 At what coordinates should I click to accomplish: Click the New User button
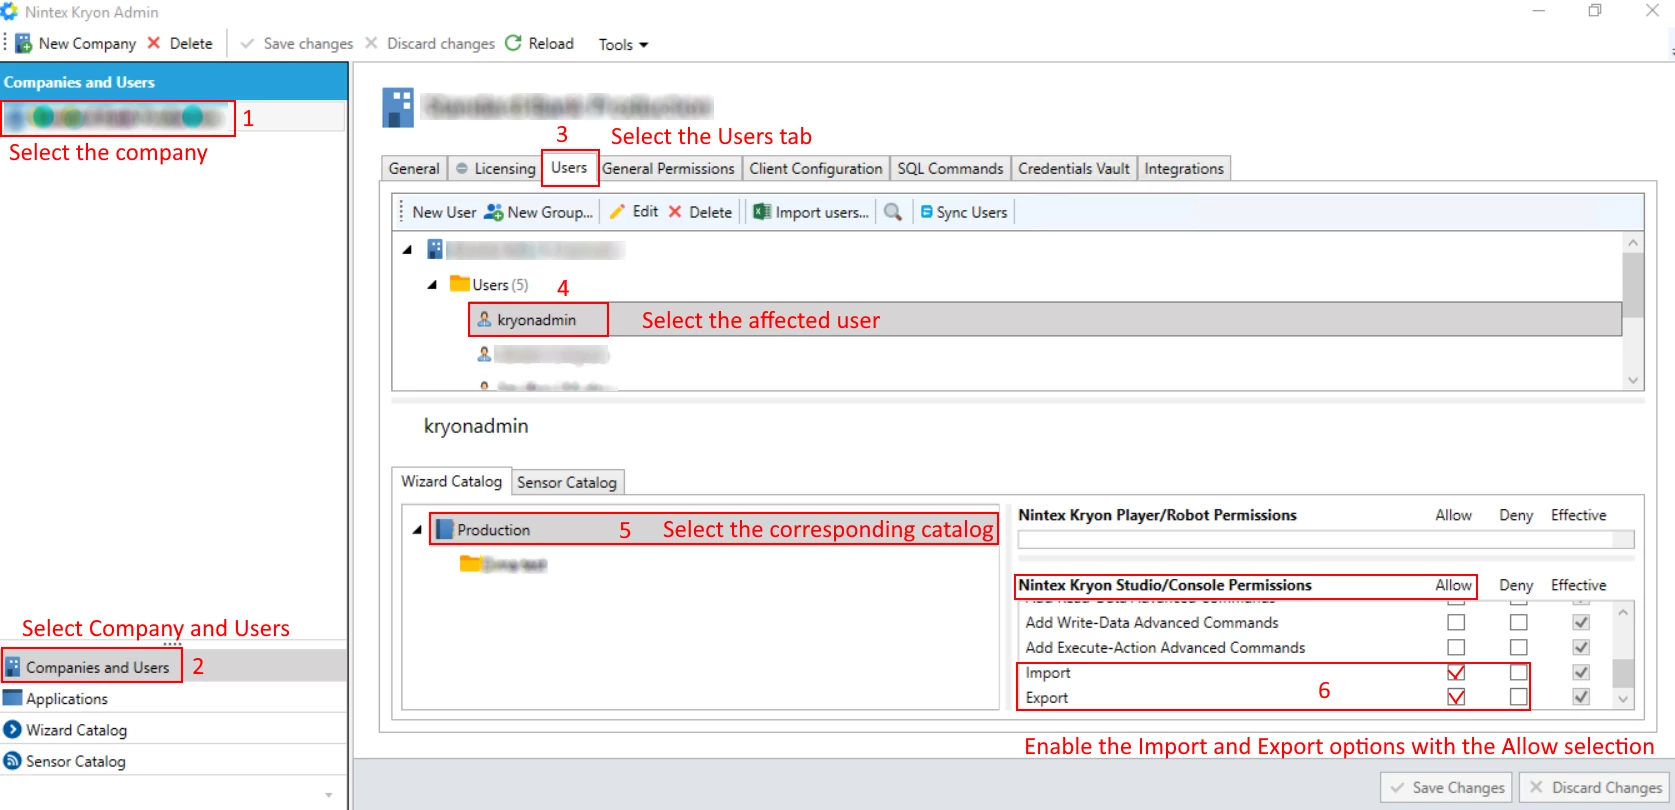444,212
